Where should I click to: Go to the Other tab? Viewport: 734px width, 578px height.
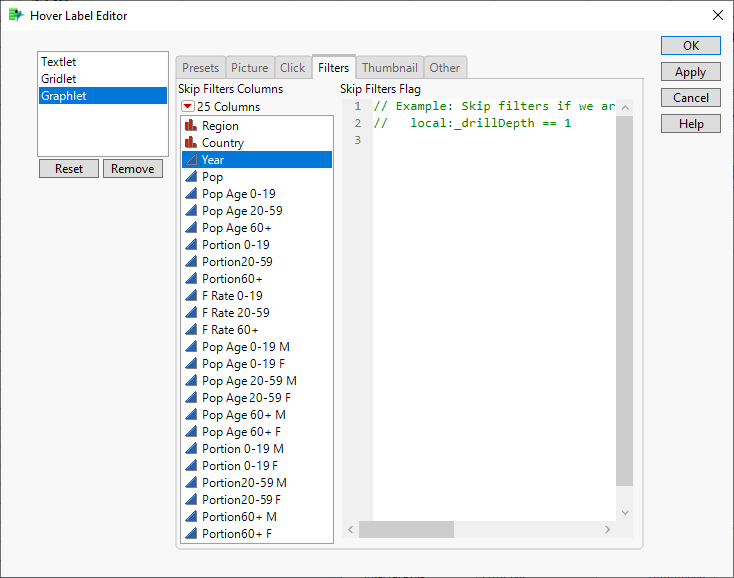pyautogui.click(x=445, y=68)
